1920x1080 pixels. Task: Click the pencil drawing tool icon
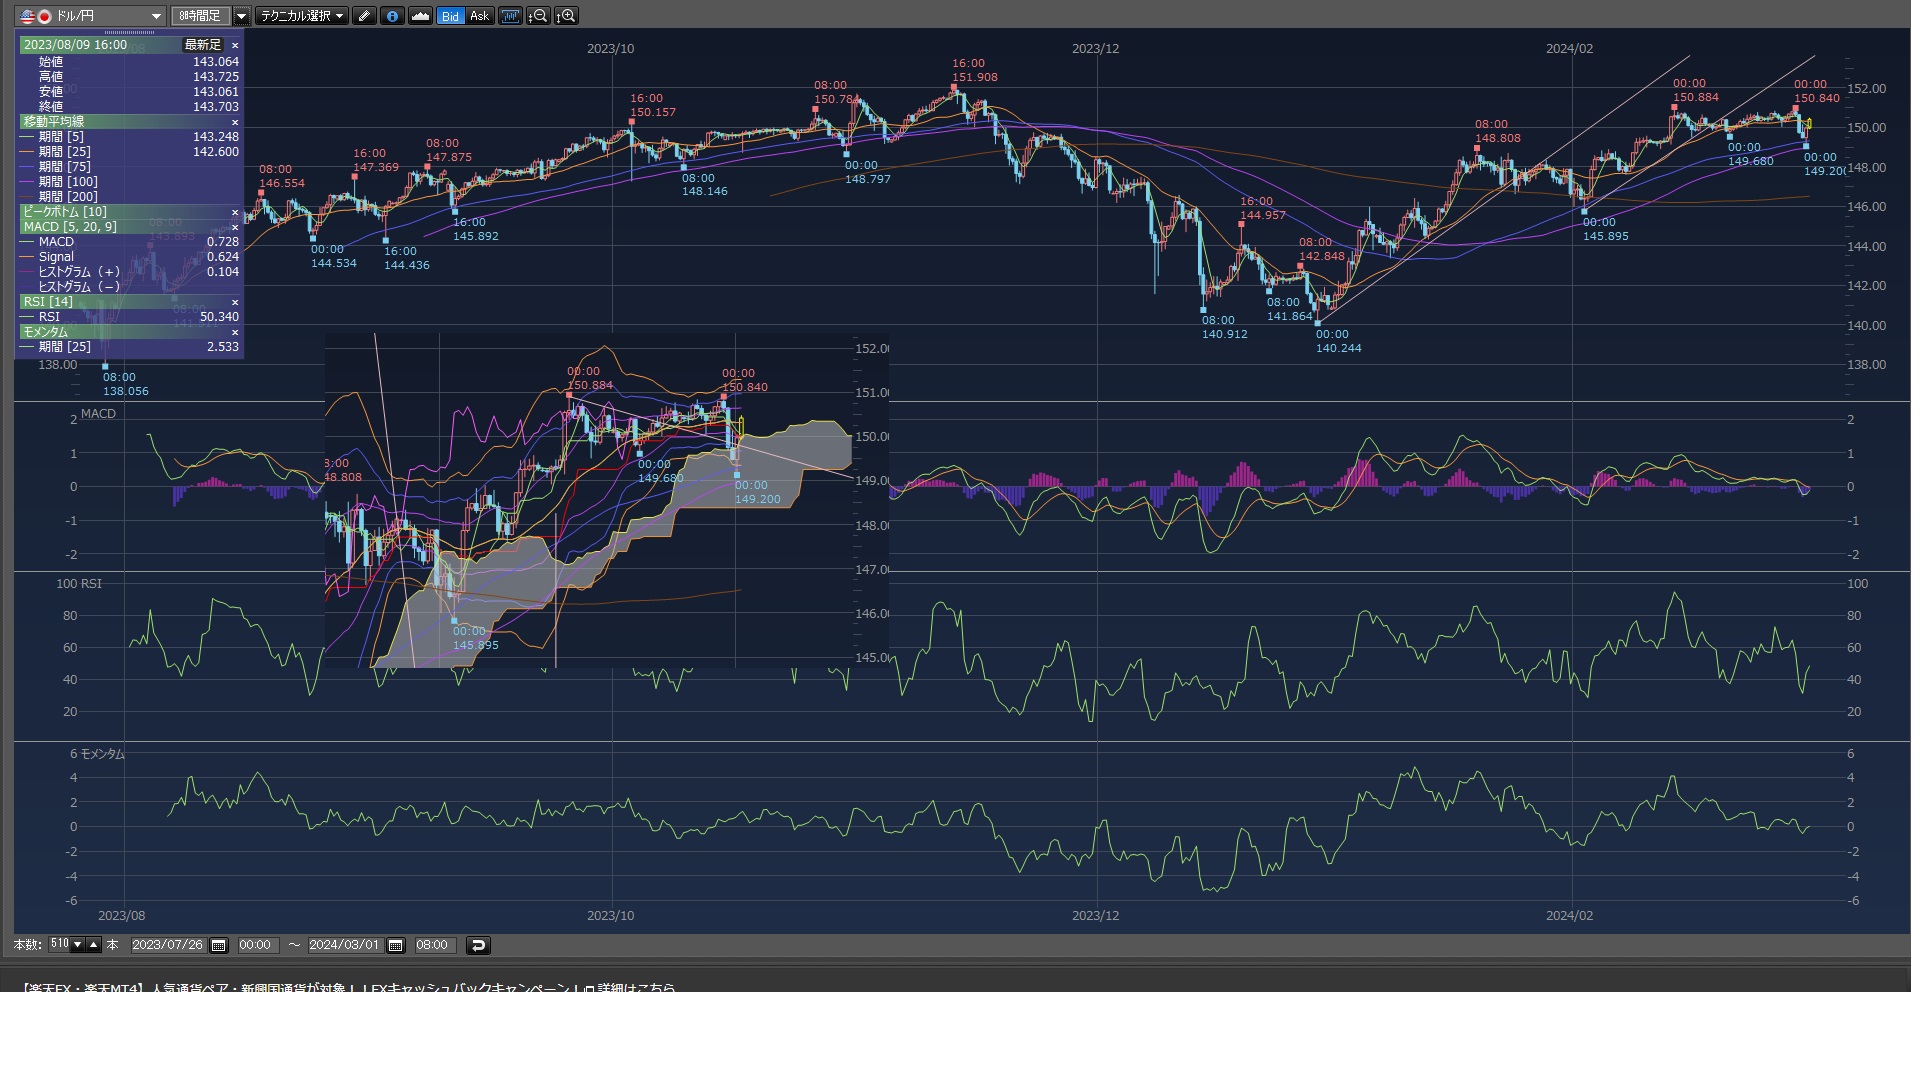(x=364, y=16)
